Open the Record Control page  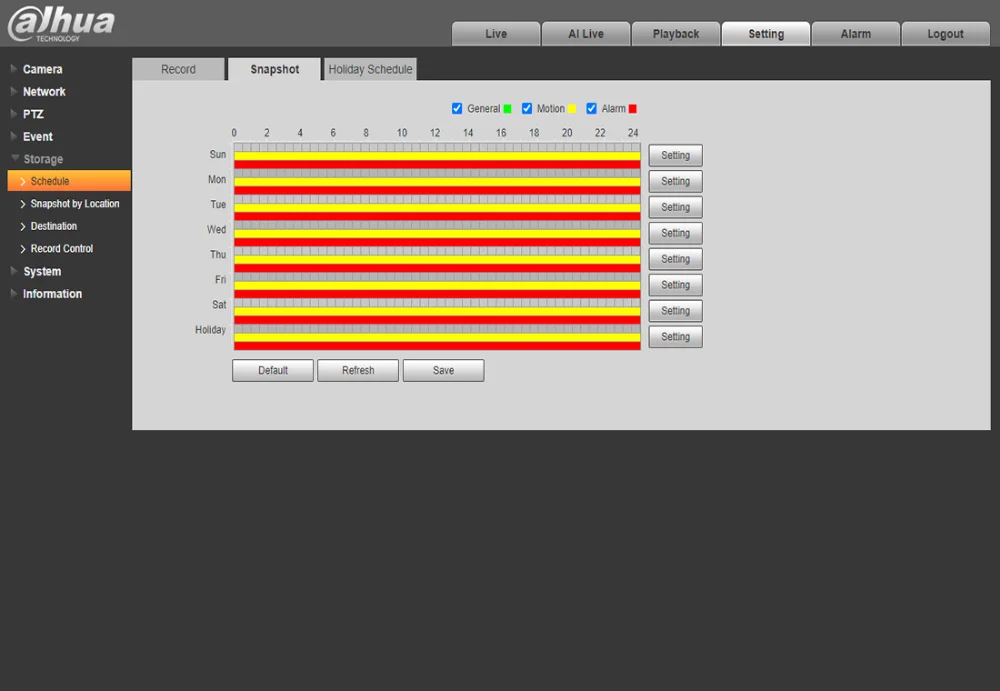62,248
